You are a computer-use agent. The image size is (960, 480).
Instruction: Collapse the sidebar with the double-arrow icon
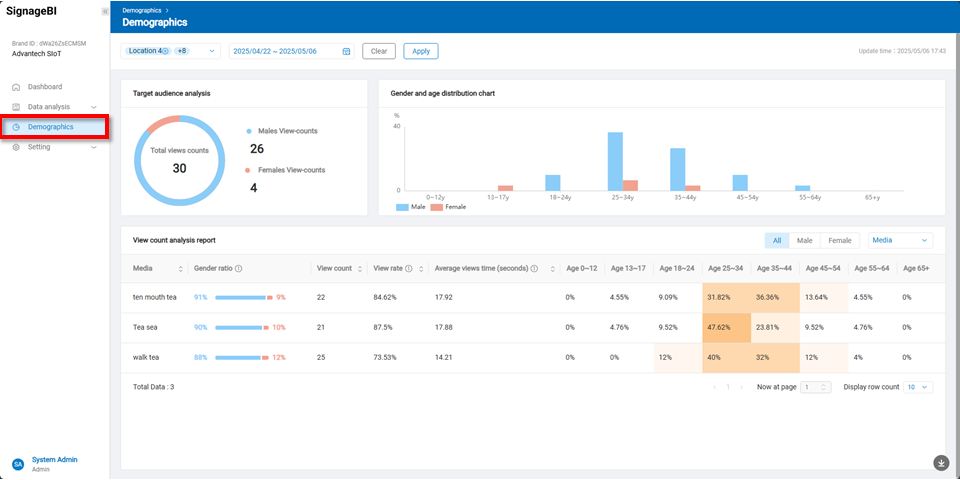[x=105, y=11]
